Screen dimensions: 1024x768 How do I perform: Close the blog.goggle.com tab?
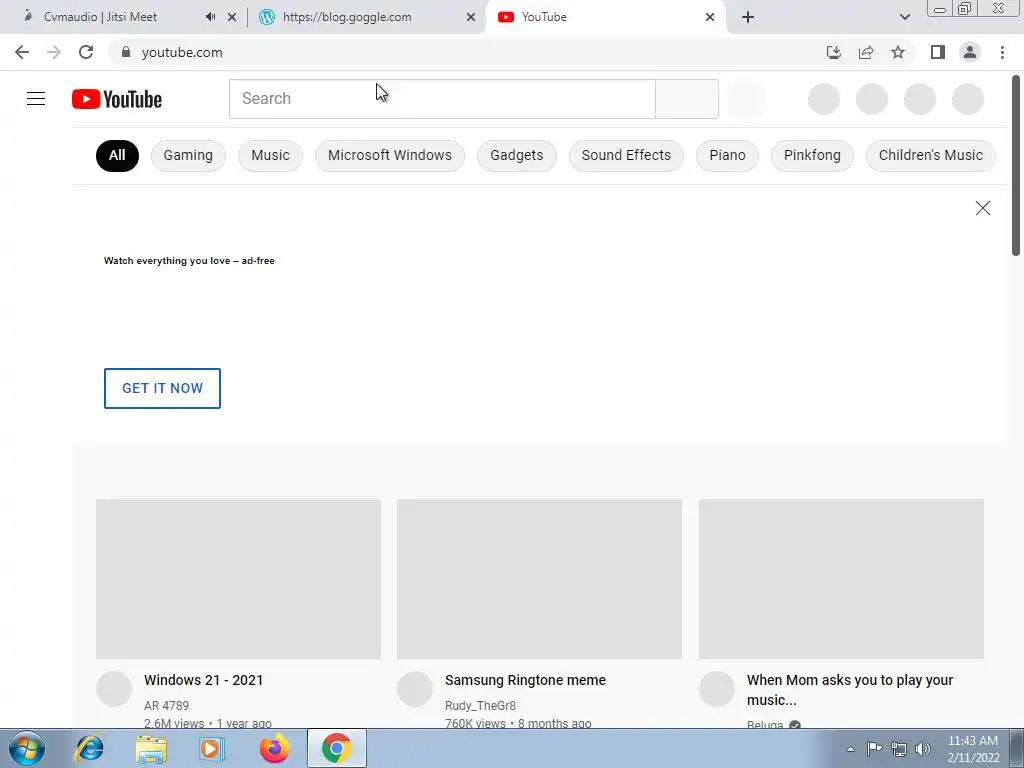471,17
